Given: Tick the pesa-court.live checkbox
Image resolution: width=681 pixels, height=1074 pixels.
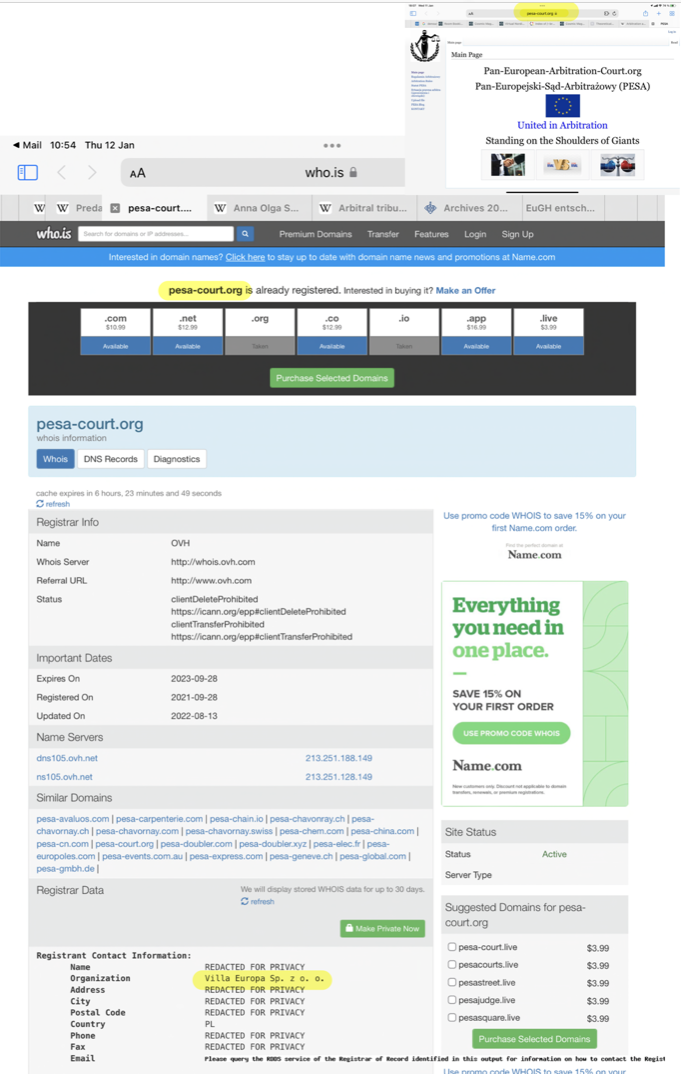Looking at the screenshot, I should tap(451, 947).
